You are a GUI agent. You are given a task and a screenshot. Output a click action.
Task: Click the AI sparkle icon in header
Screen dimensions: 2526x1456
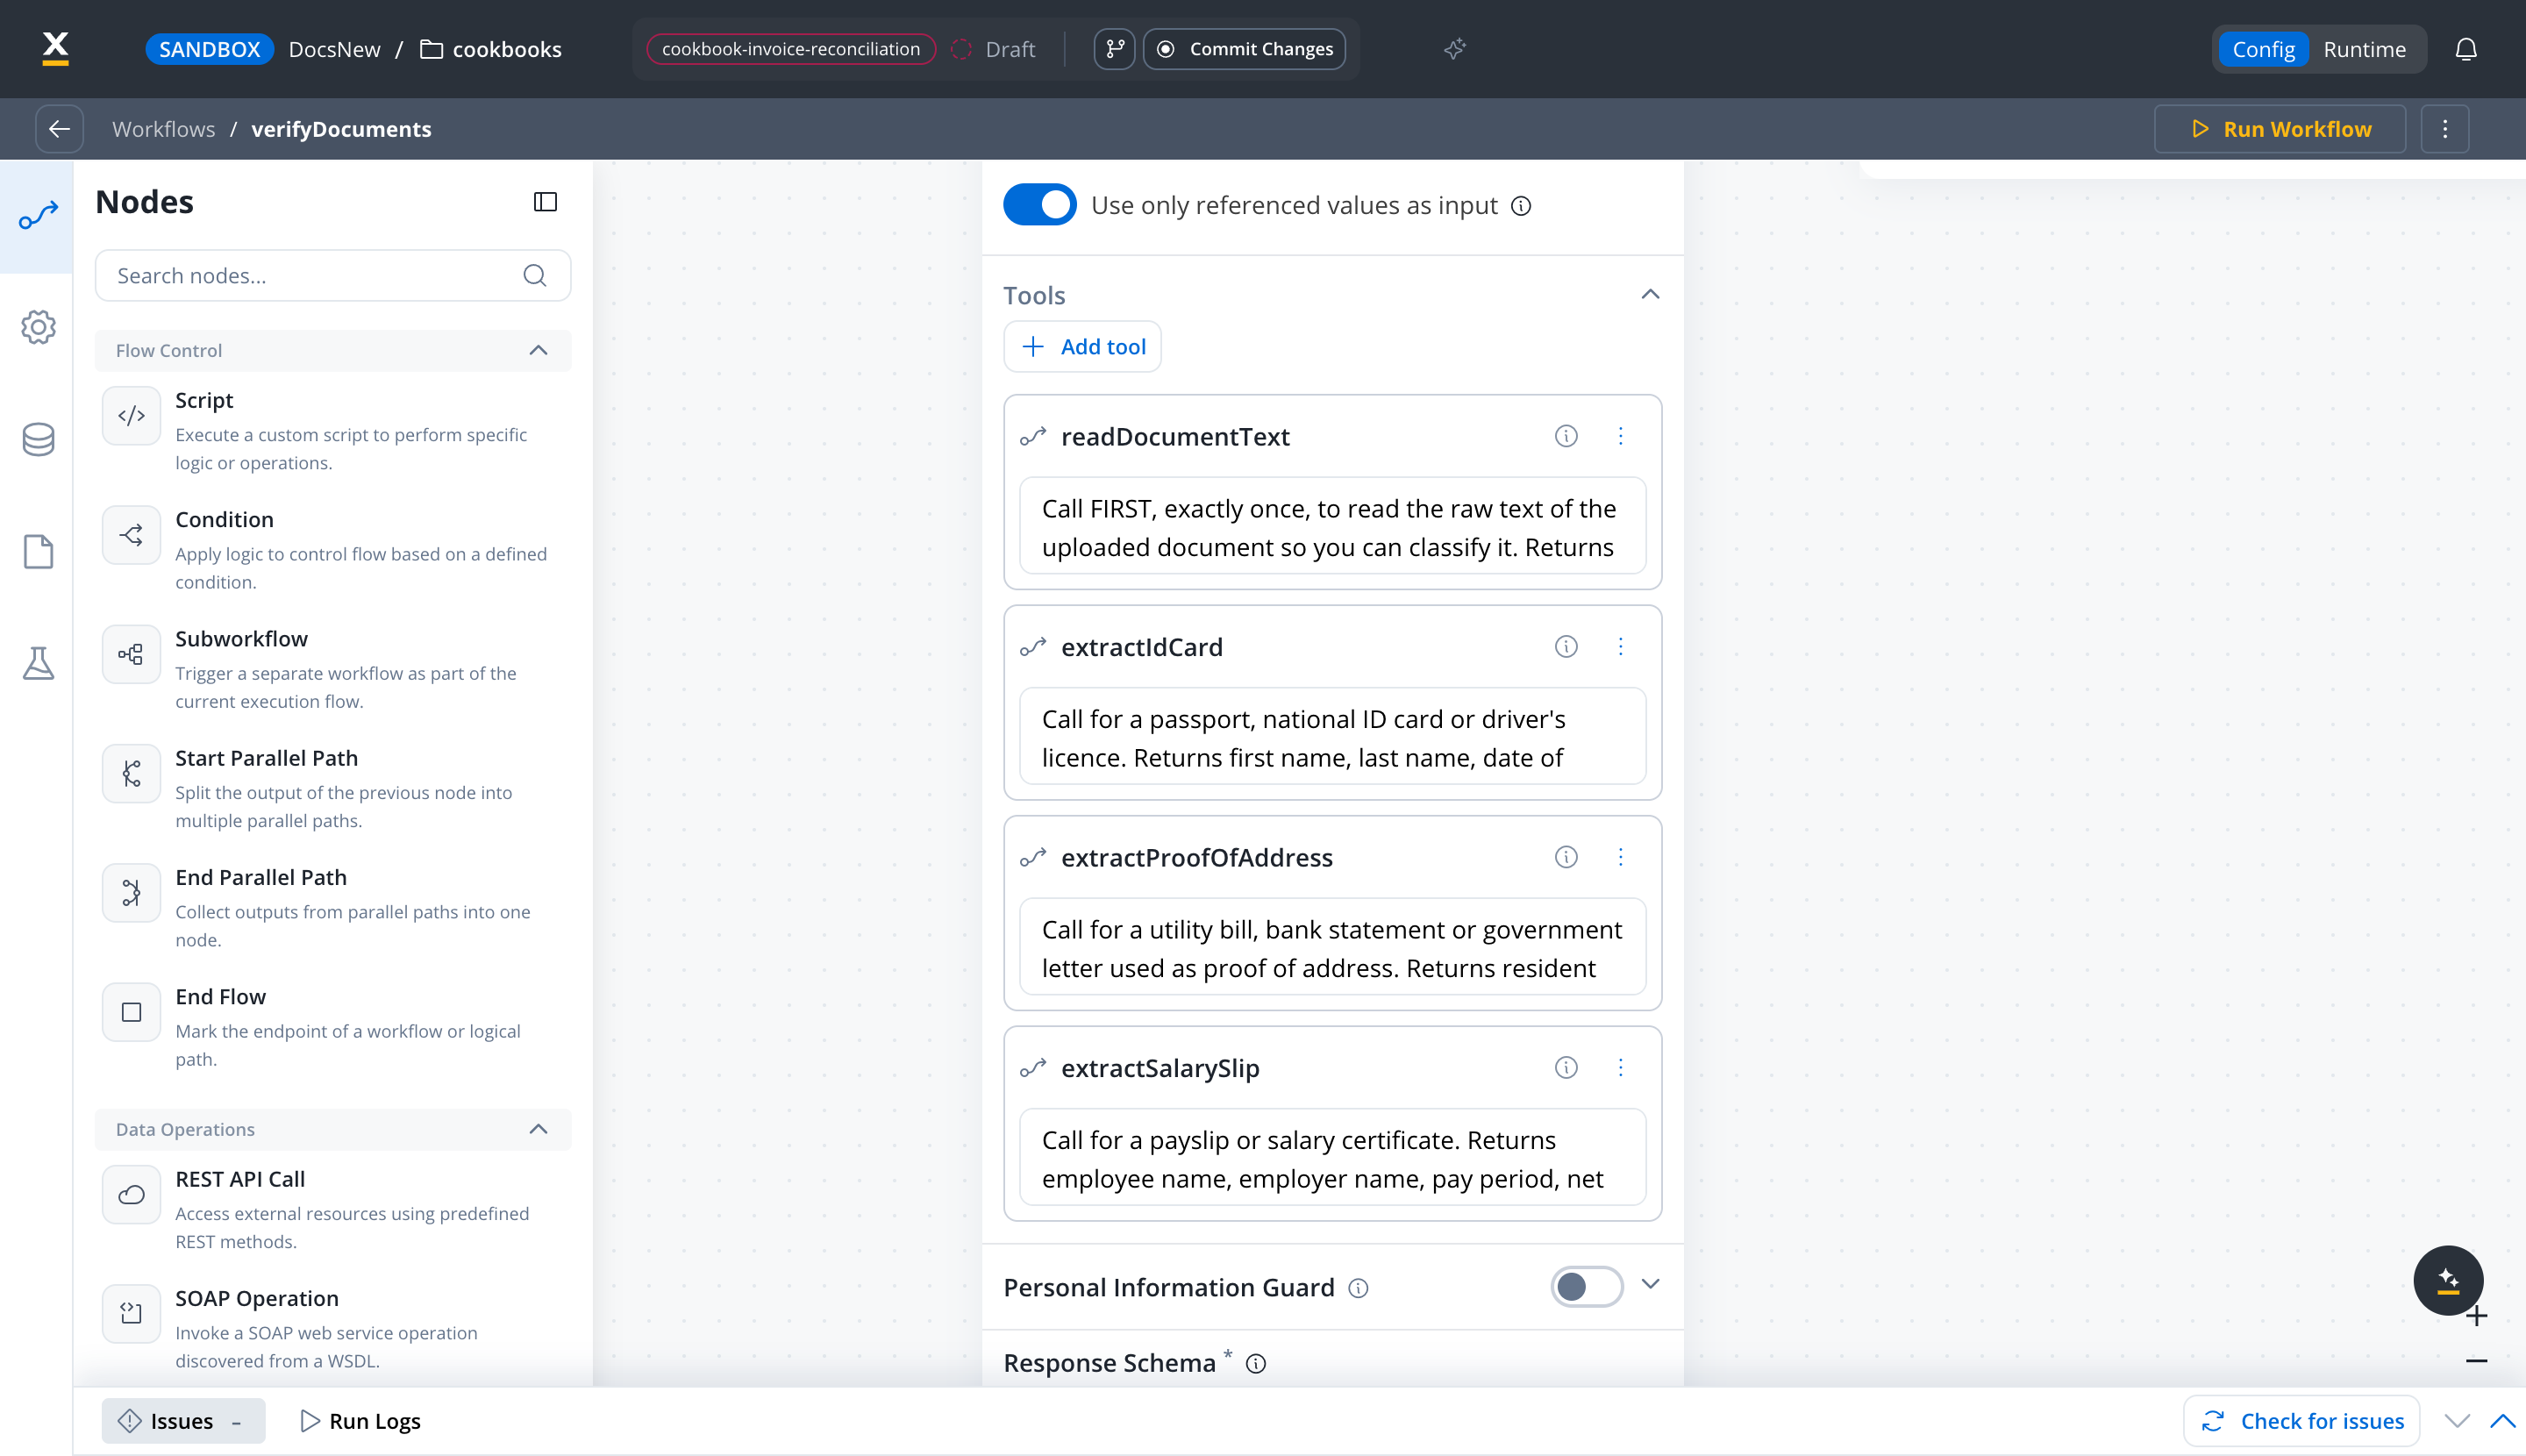click(x=1454, y=49)
